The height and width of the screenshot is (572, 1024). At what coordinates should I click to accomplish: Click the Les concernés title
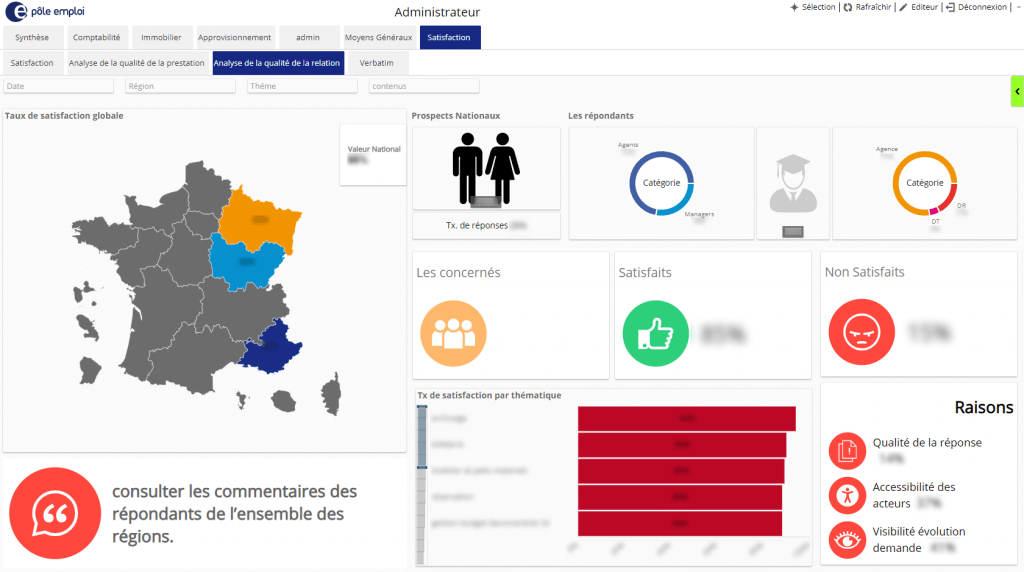tap(458, 272)
